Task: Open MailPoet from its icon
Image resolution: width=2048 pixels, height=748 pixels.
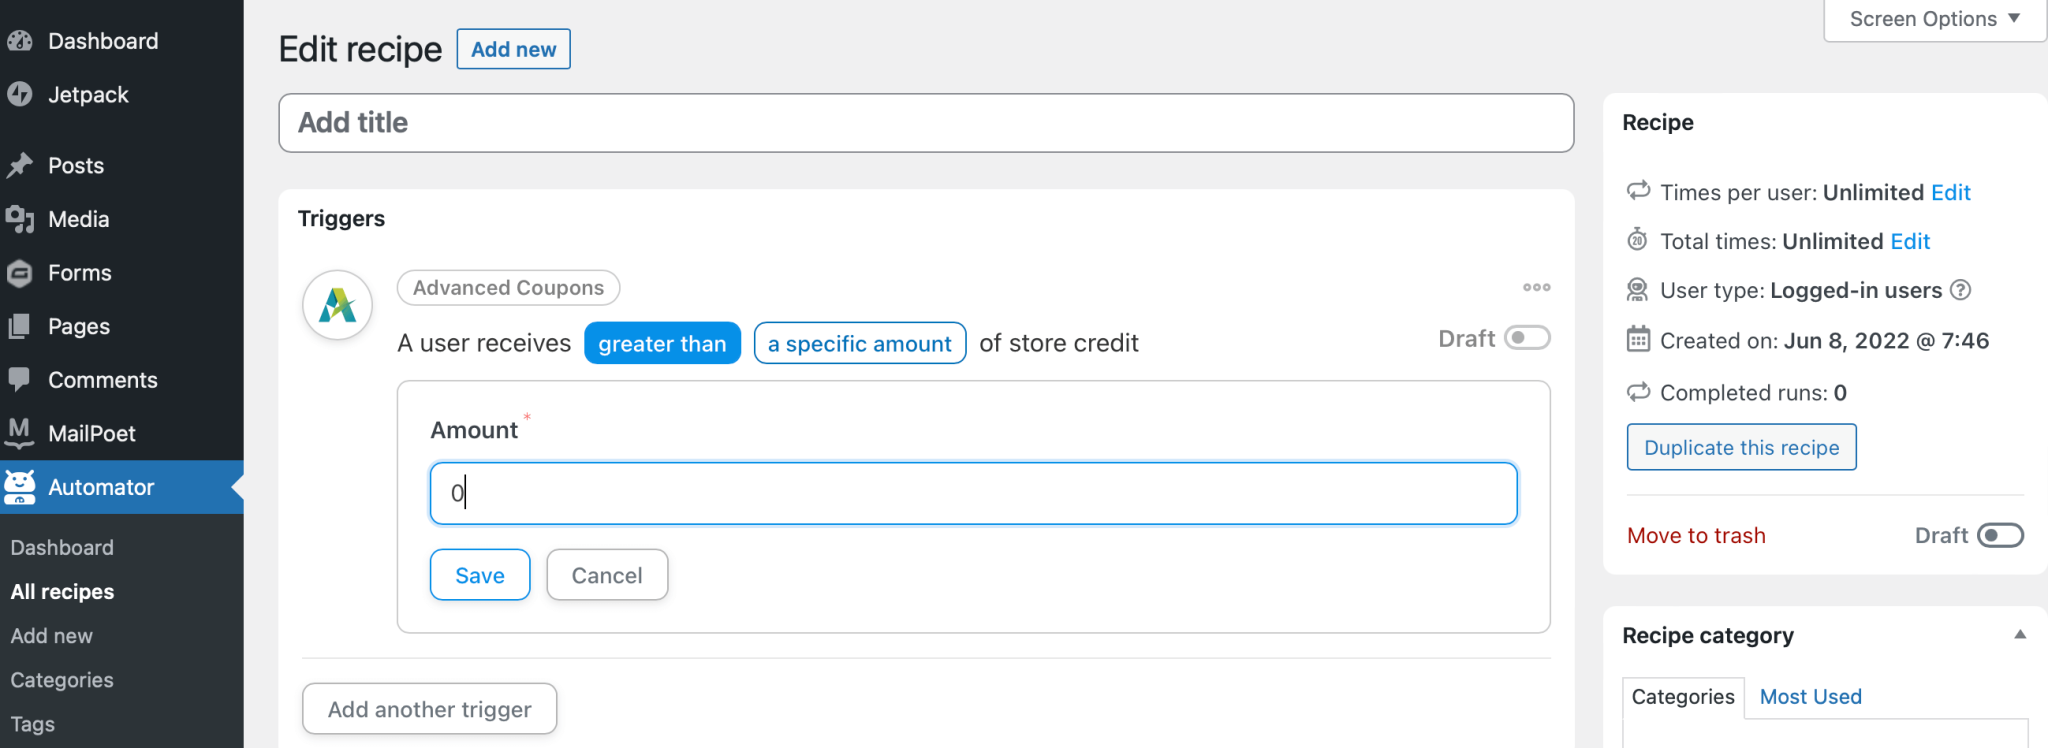Action: pyautogui.click(x=19, y=432)
